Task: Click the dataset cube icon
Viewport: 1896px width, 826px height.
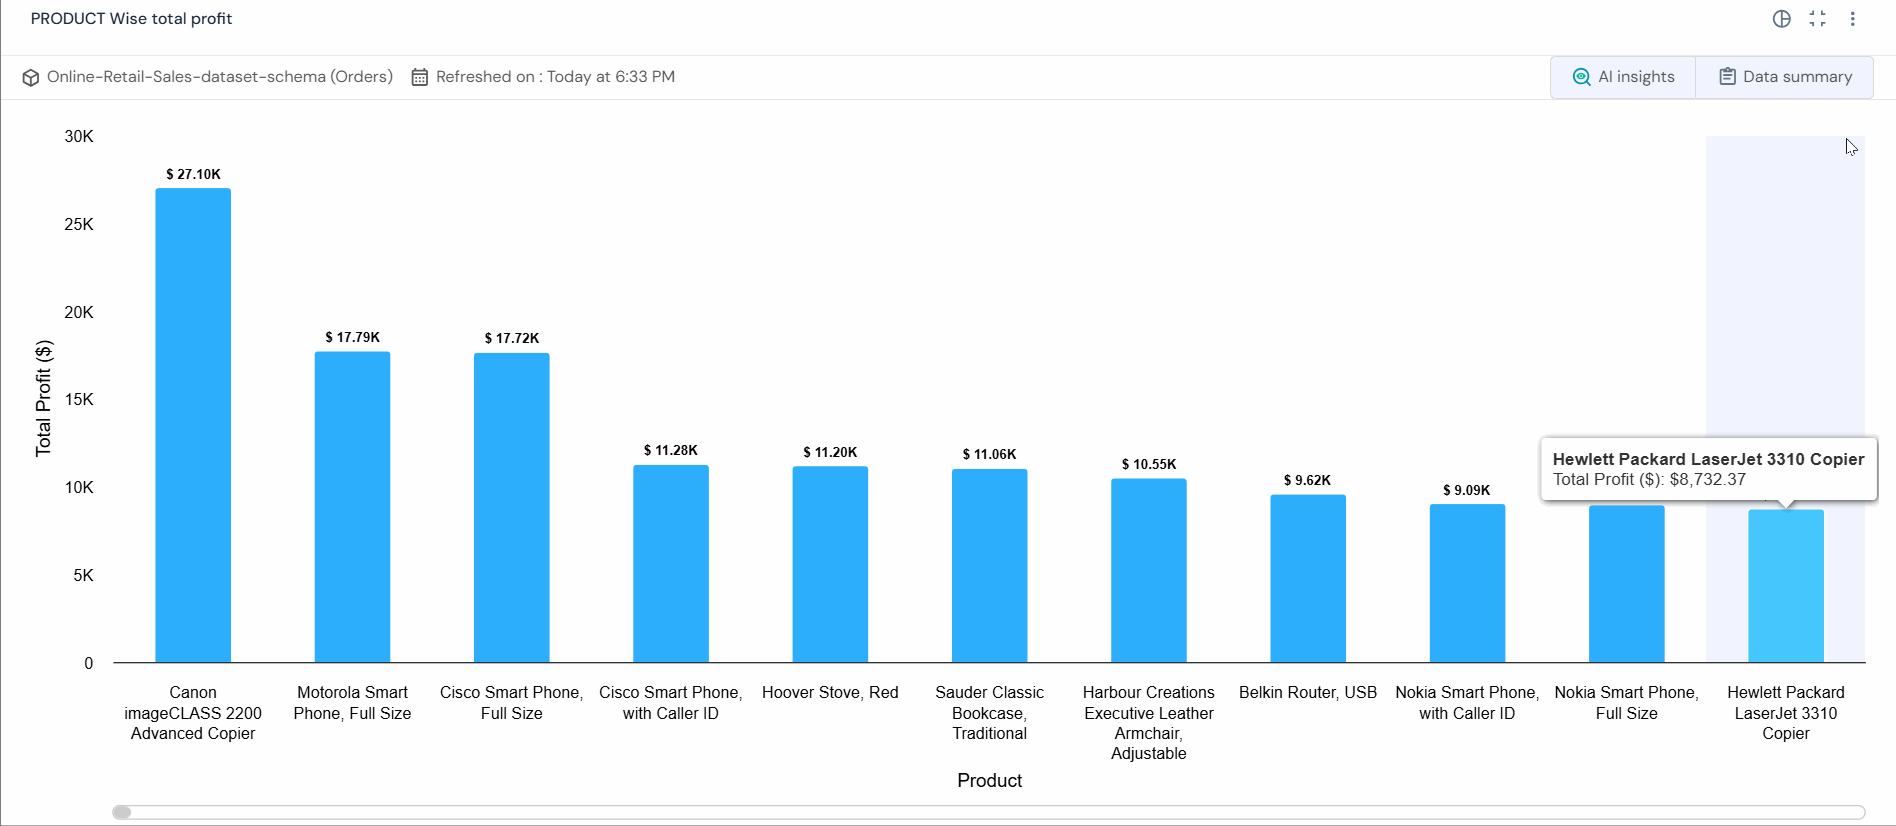Action: click(31, 77)
